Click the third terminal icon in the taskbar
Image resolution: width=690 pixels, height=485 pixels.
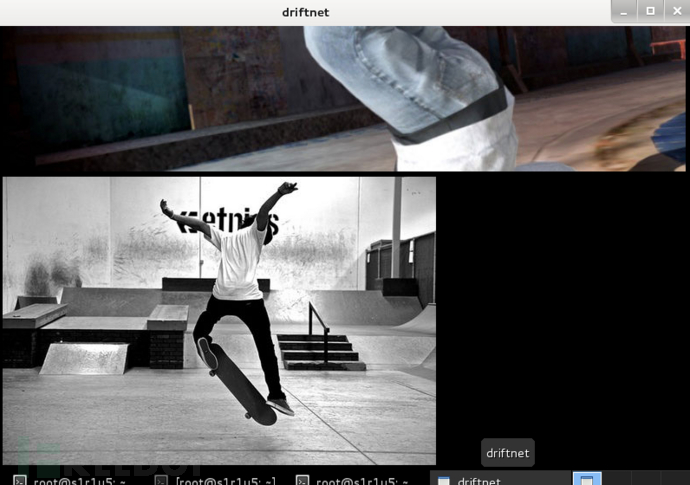tap(302, 481)
